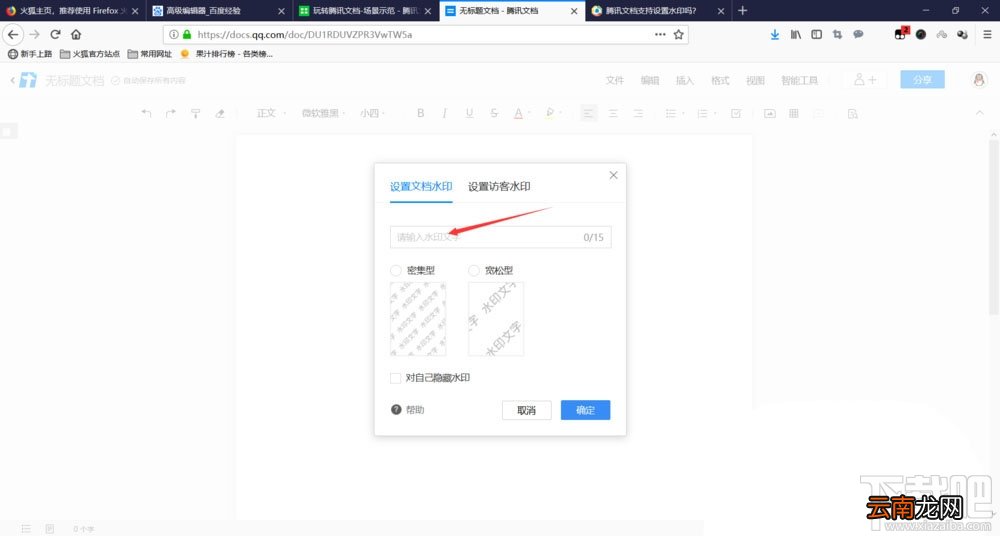Align text right in document toolbar
Screen dimensions: 1000x536
[638, 113]
